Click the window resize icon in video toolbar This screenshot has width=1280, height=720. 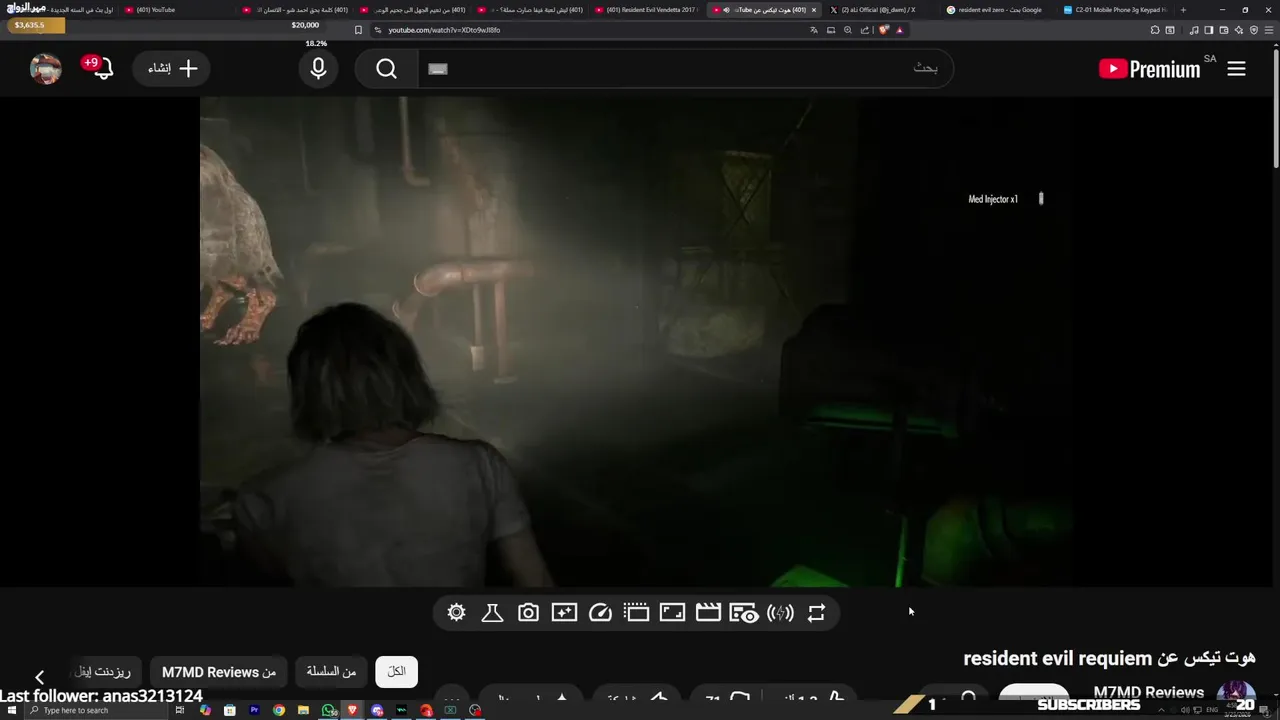click(672, 613)
